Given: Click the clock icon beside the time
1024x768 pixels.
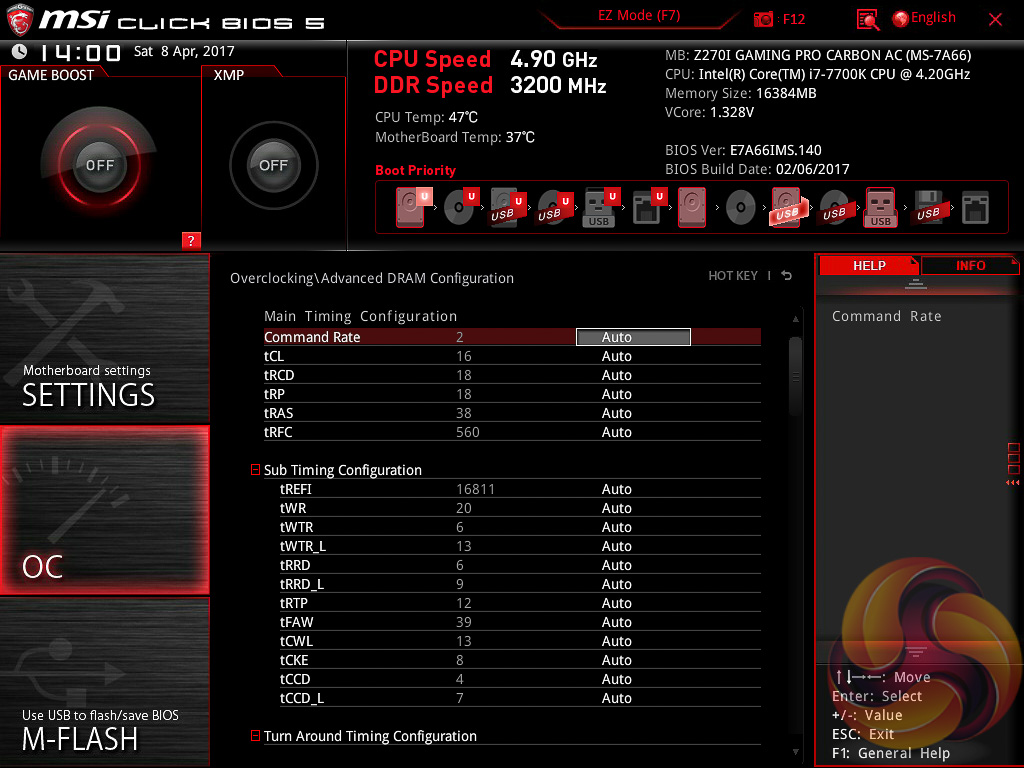Looking at the screenshot, I should coord(20,51).
